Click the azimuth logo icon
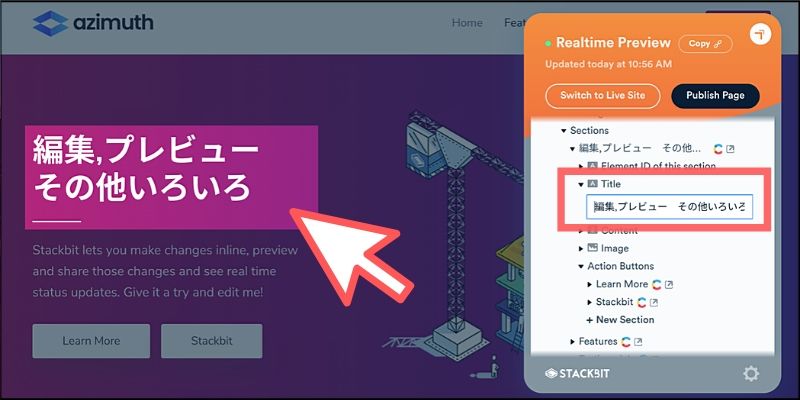This screenshot has height=400, width=800. tap(50, 23)
